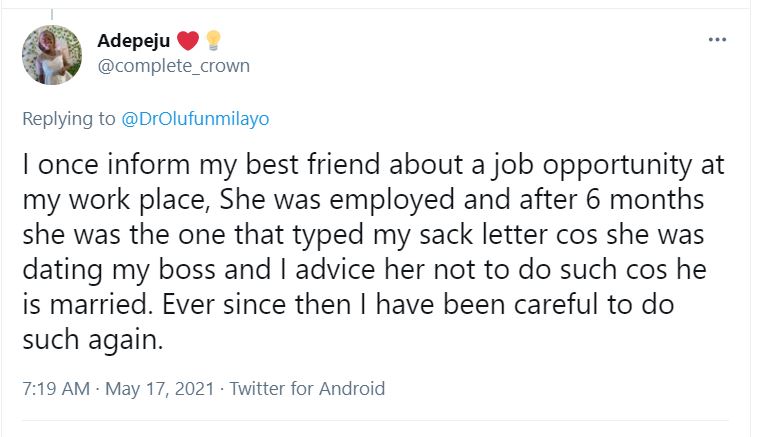Open the Twitter for Android source link
762x437 pixels.
coord(307,389)
